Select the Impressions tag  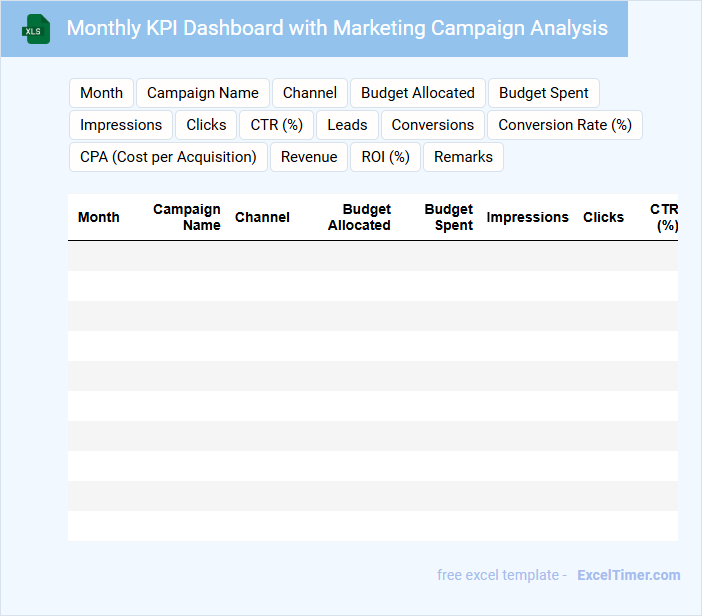(121, 125)
